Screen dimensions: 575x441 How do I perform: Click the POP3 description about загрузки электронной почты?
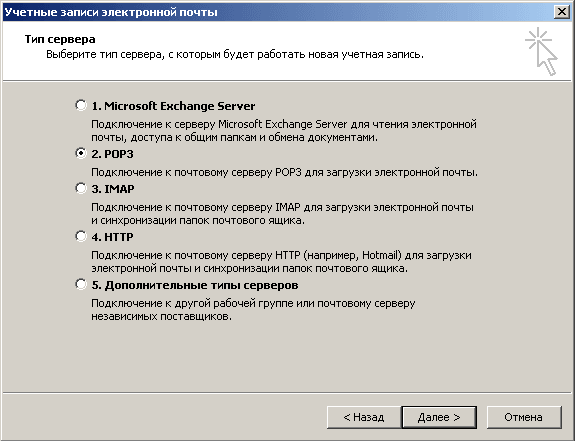(x=285, y=172)
